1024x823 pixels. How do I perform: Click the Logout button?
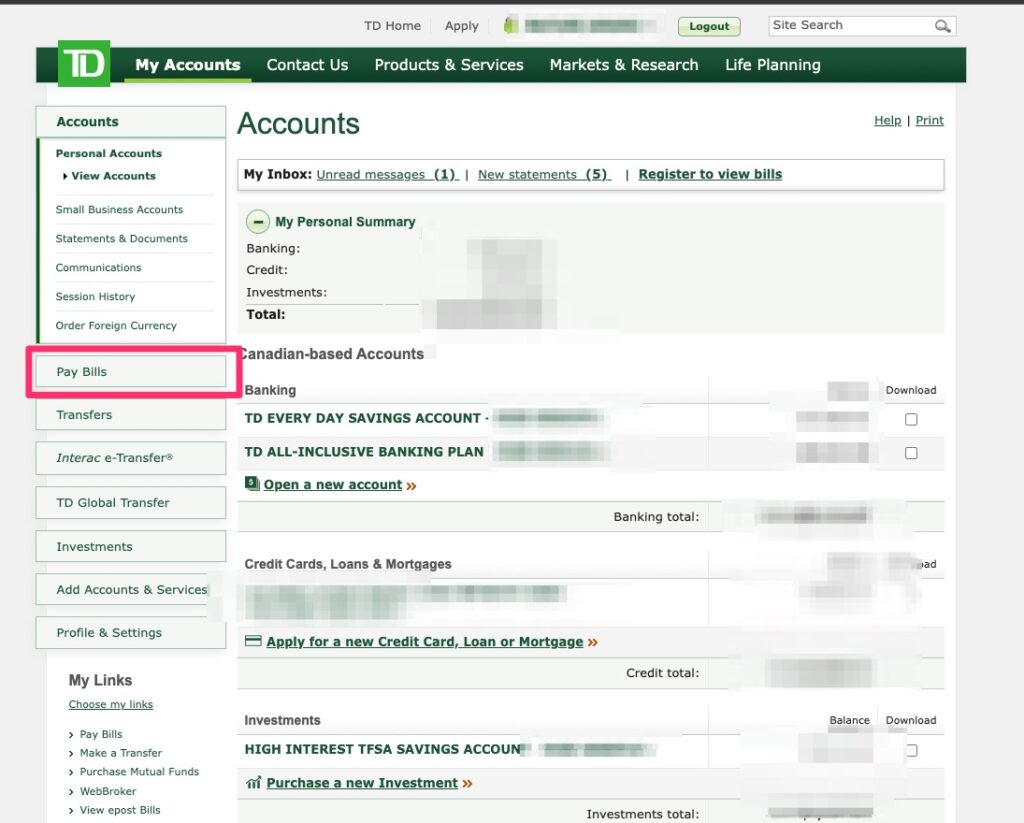pos(709,26)
